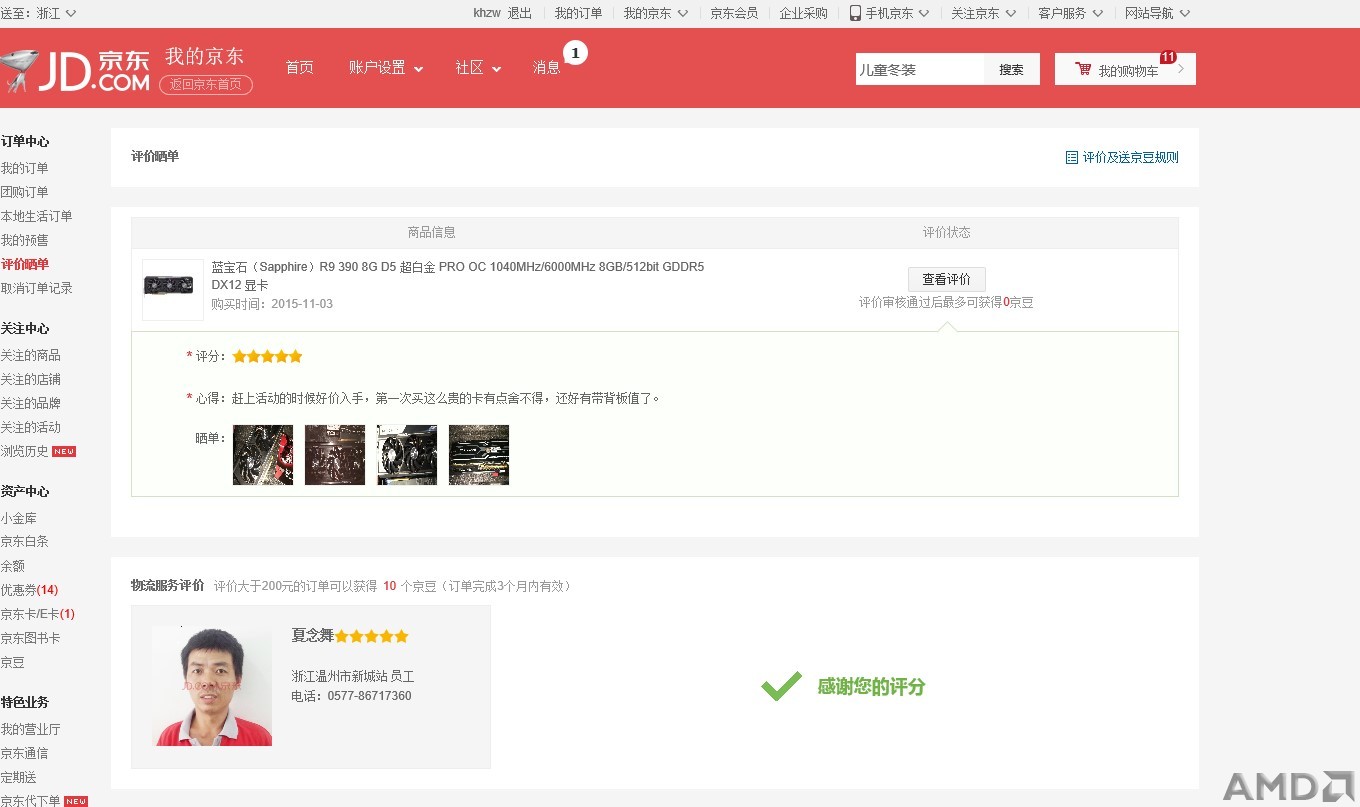
Task: Click the JD.COM logo
Action: pos(75,70)
